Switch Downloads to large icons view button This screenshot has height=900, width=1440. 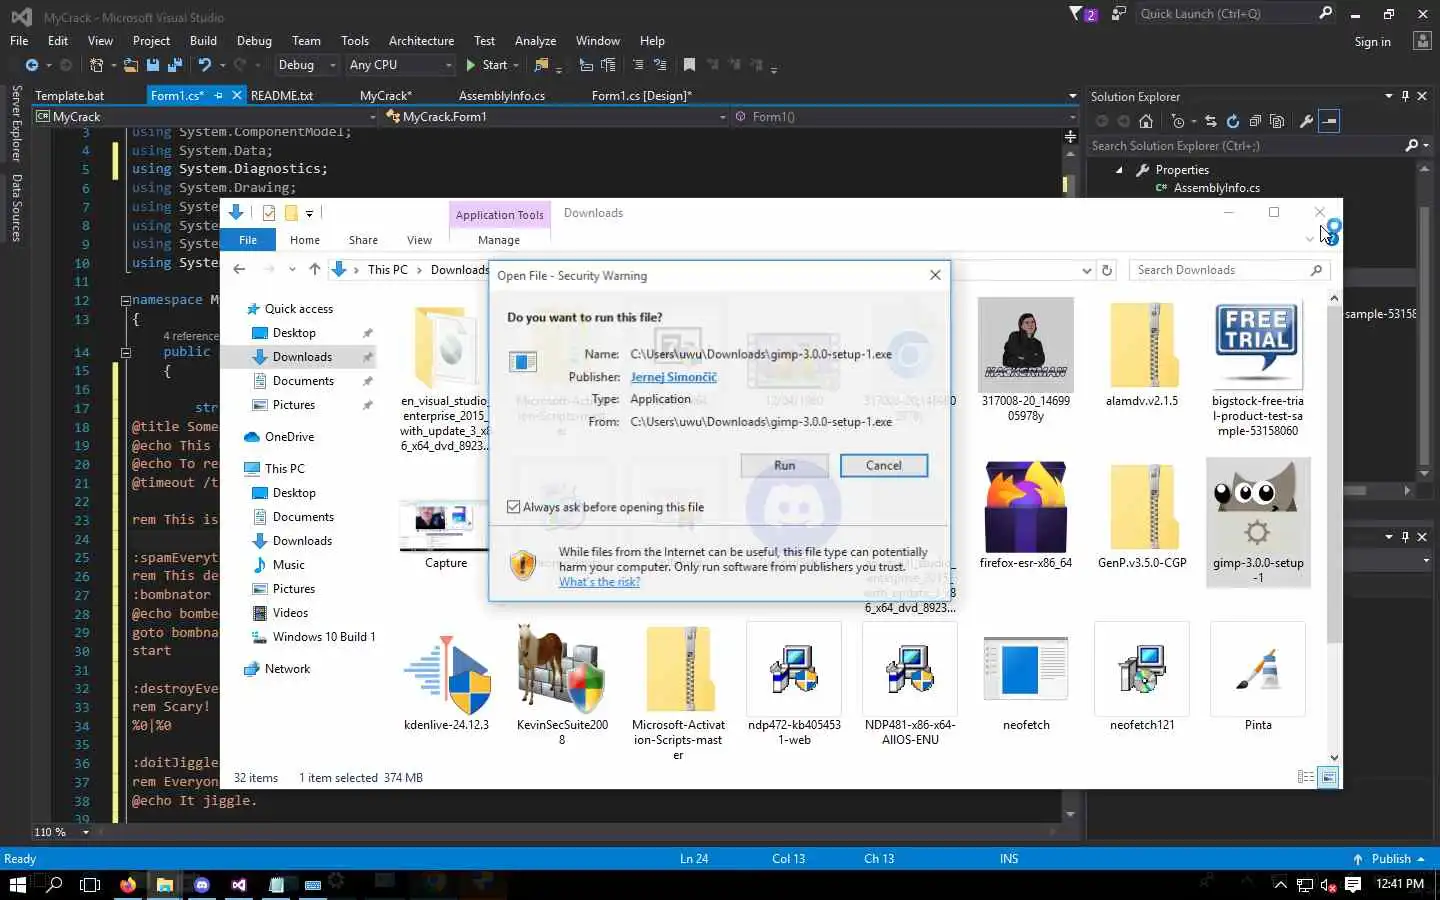pos(1328,777)
